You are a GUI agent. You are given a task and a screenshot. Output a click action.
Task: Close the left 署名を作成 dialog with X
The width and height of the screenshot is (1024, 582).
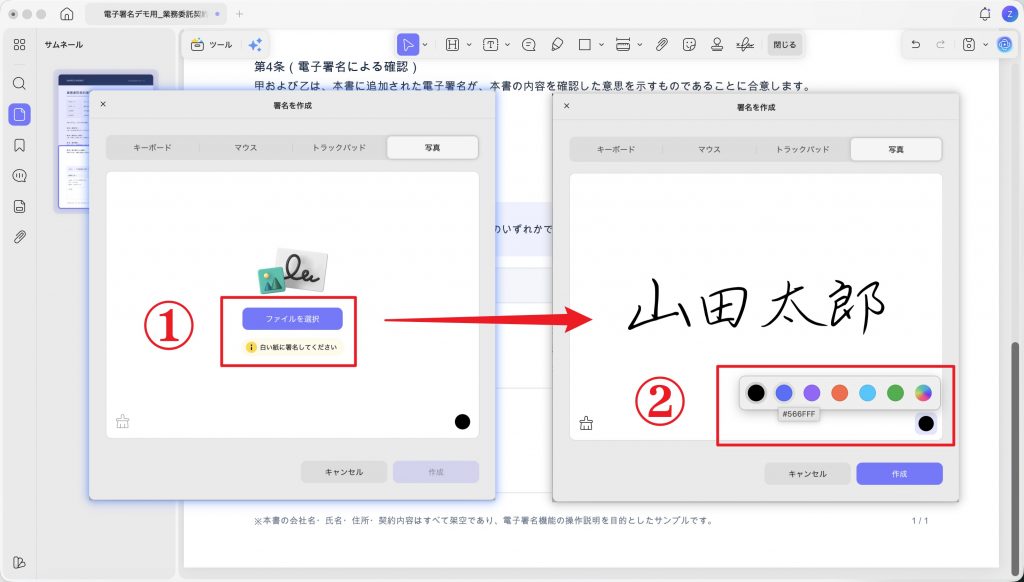tap(103, 104)
